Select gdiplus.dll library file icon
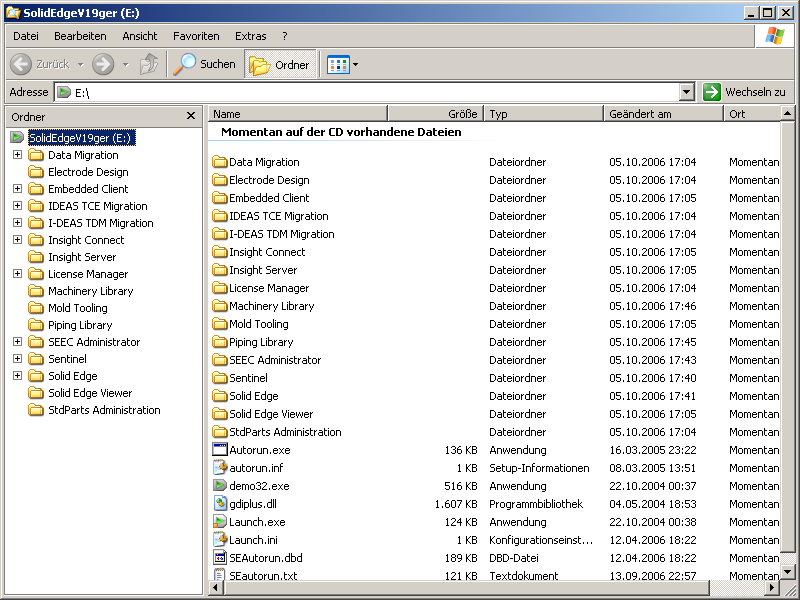Image resolution: width=800 pixels, height=600 pixels. click(220, 504)
